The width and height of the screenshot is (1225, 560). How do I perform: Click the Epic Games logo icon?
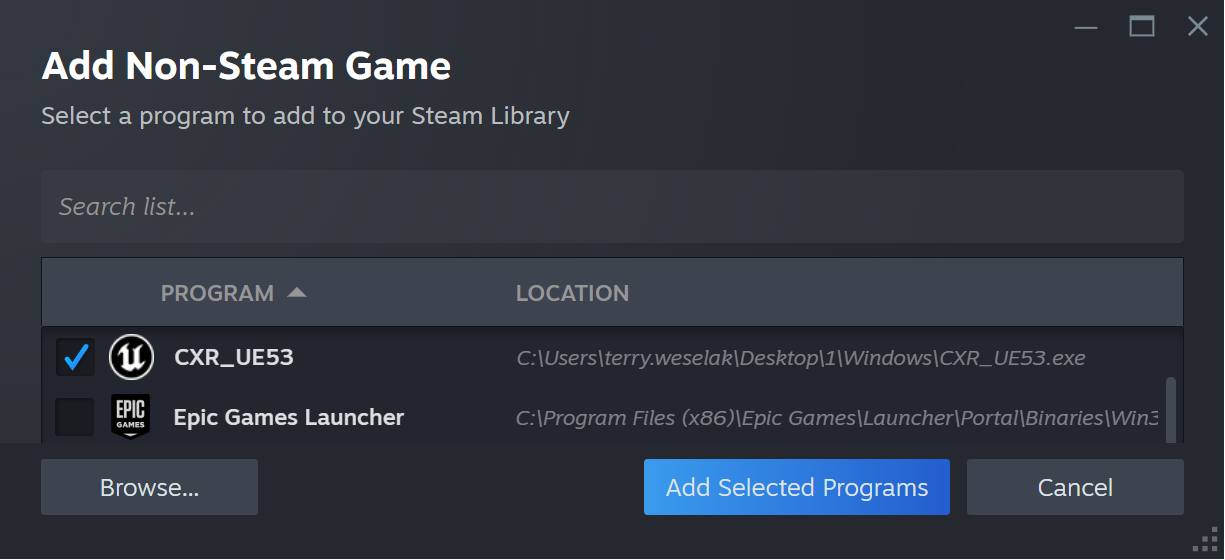[x=131, y=417]
